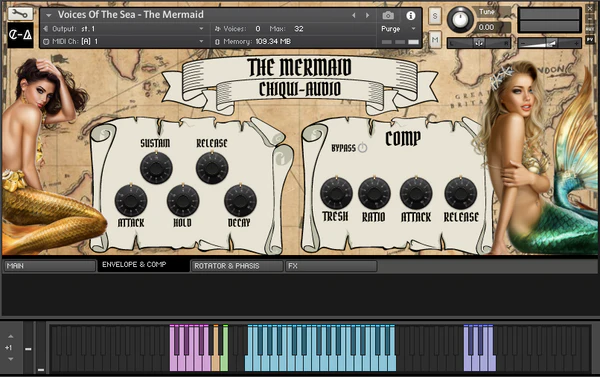Click the green key on keyboard
The image size is (600, 377).
(225, 348)
